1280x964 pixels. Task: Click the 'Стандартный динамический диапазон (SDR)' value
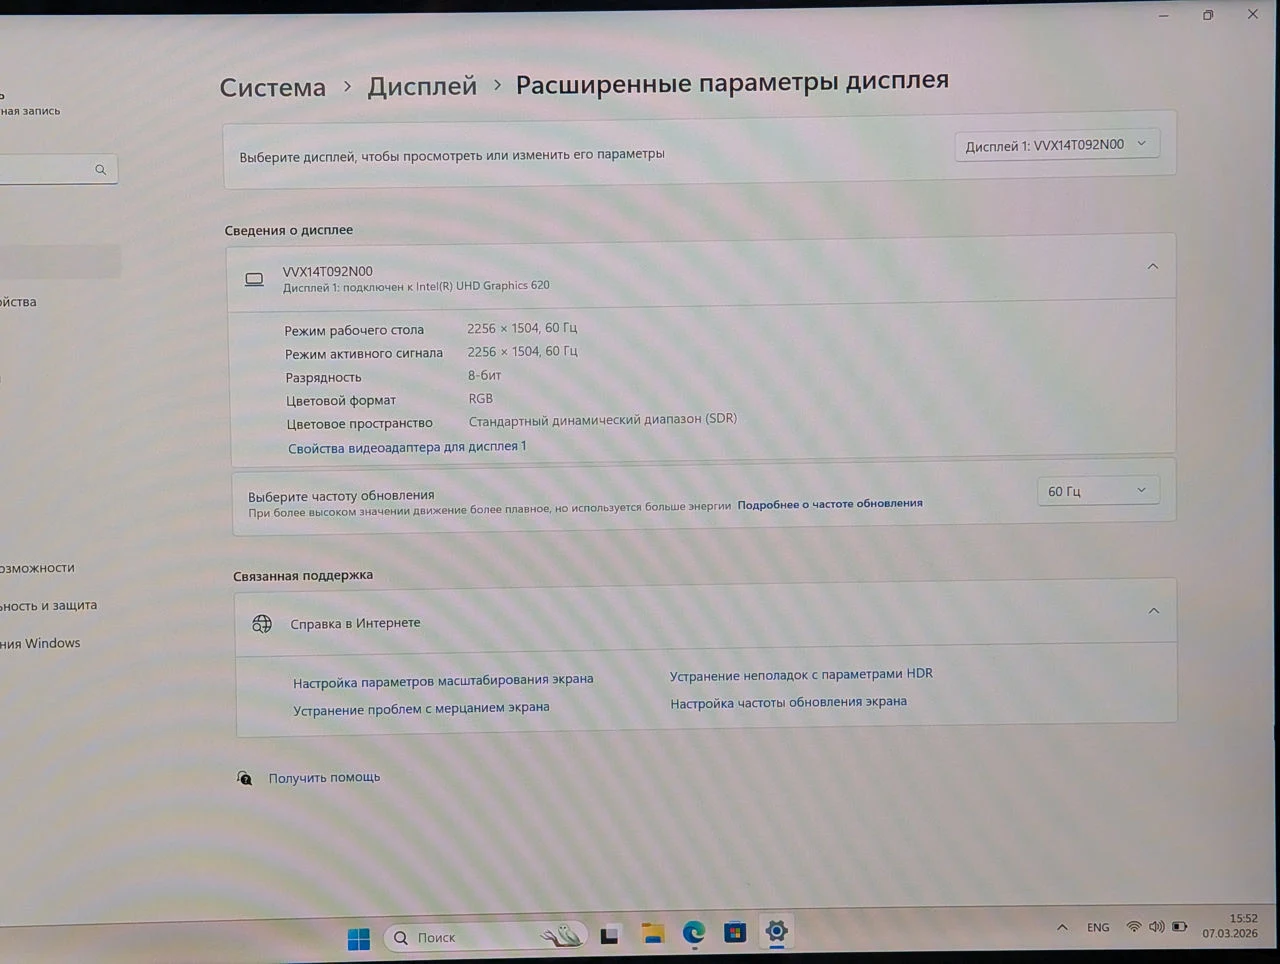[603, 420]
